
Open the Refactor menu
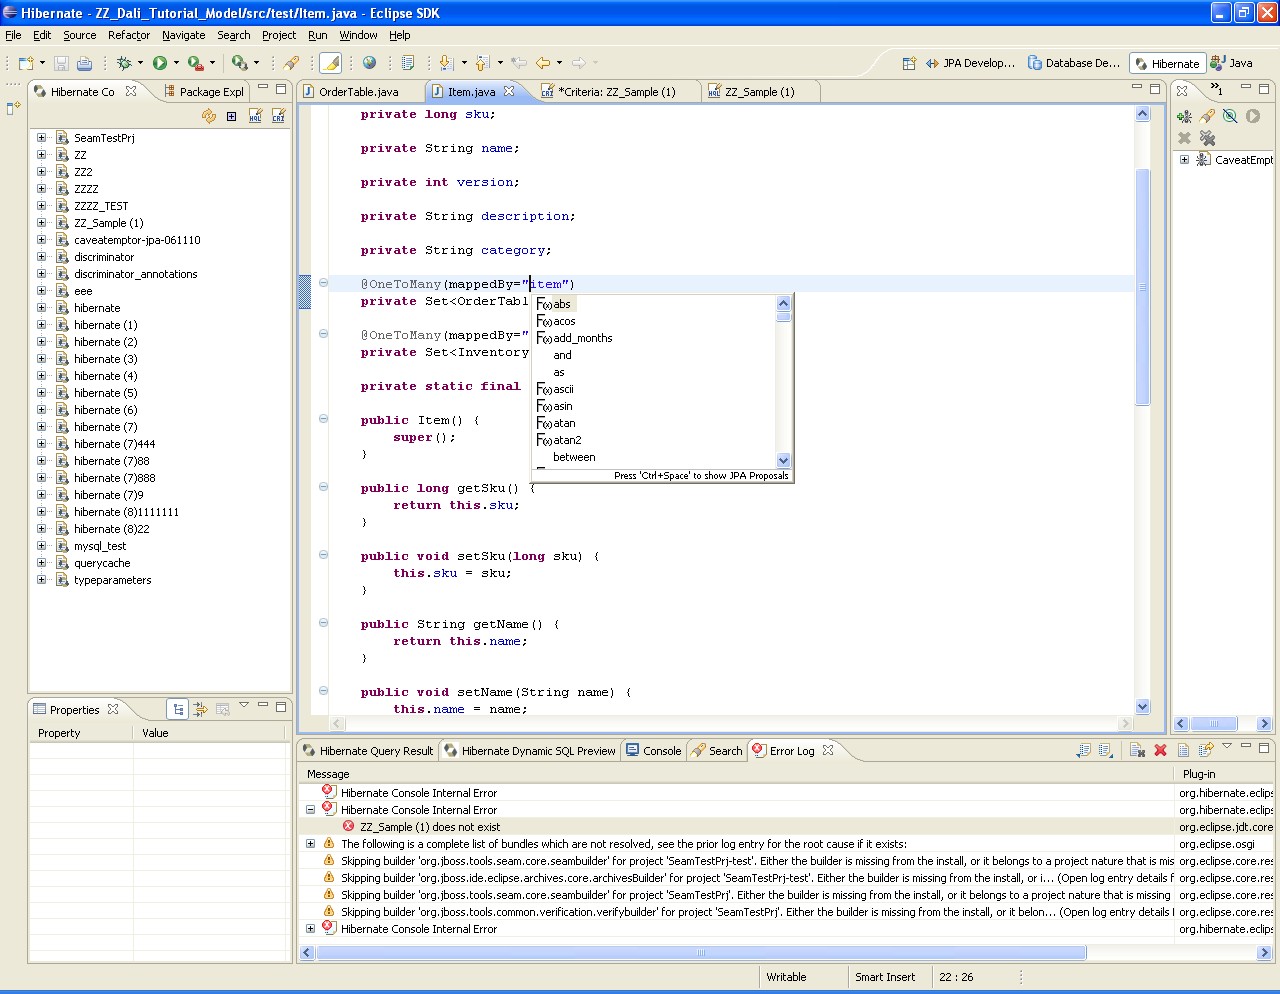pos(128,35)
